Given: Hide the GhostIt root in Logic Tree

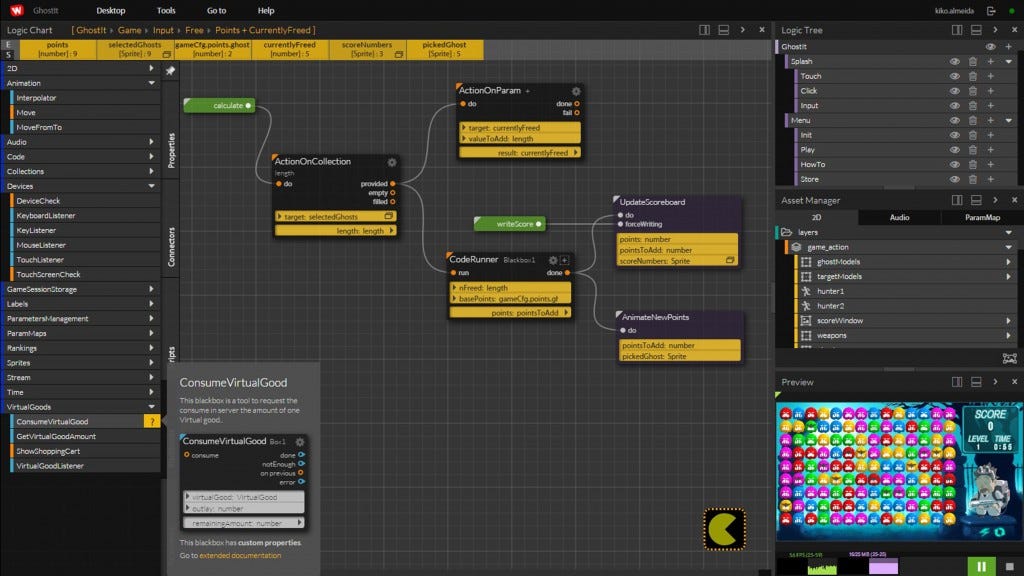Looking at the screenshot, I should (990, 47).
